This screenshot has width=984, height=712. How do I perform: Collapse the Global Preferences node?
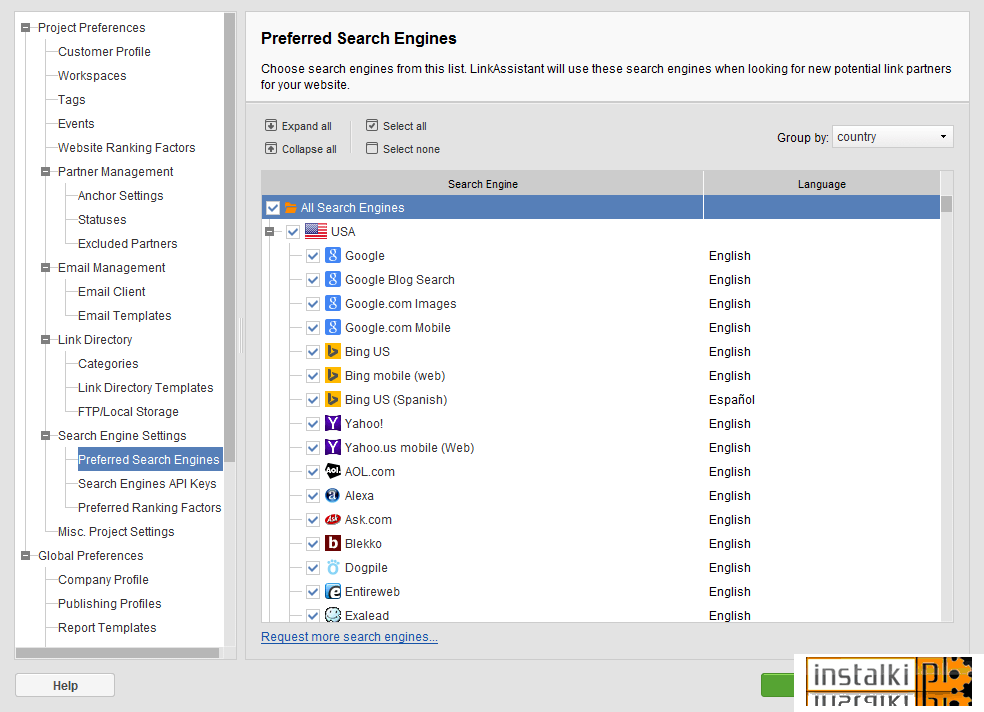(25, 555)
